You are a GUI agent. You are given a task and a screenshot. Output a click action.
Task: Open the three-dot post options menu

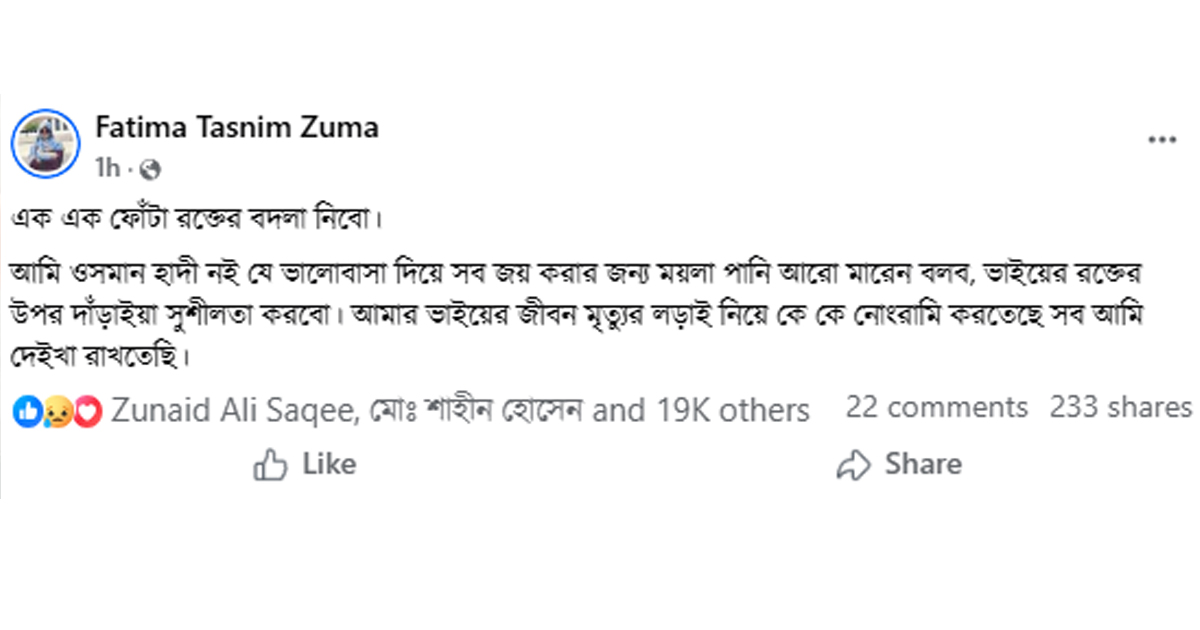tap(1161, 142)
